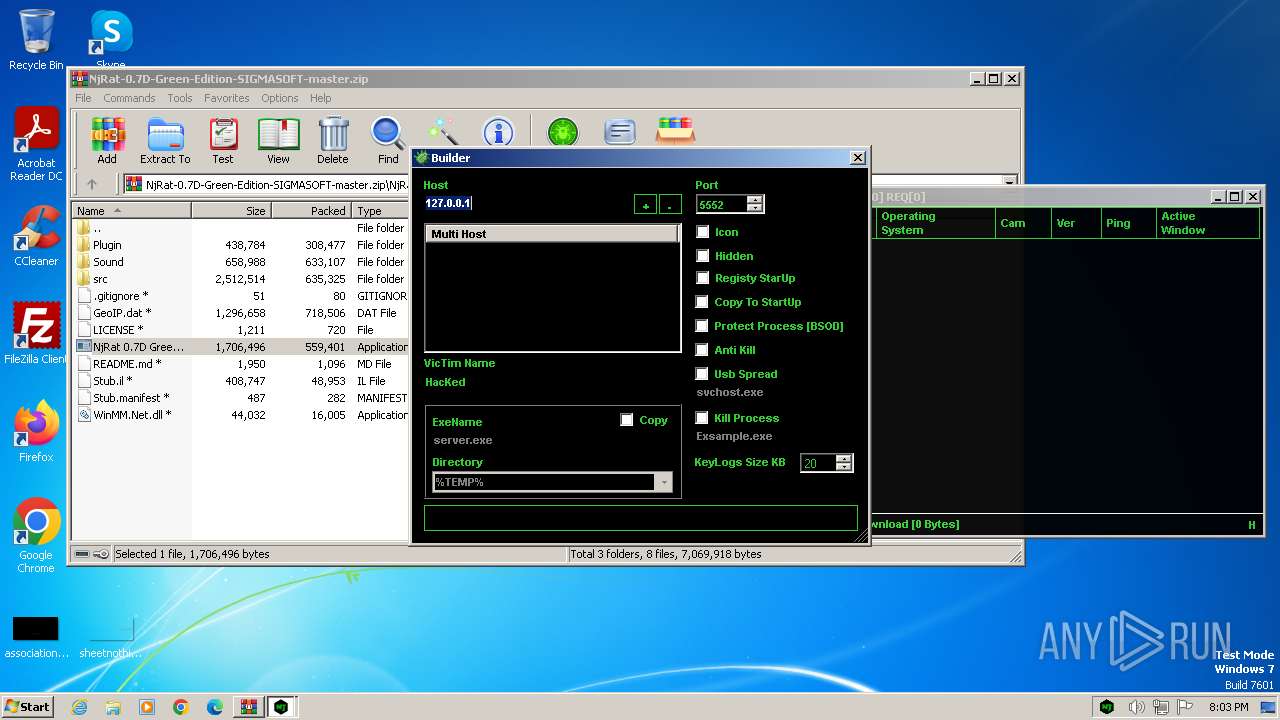The height and width of the screenshot is (720, 1280).
Task: Select the Skype desktop shortcut
Action: coord(110,40)
